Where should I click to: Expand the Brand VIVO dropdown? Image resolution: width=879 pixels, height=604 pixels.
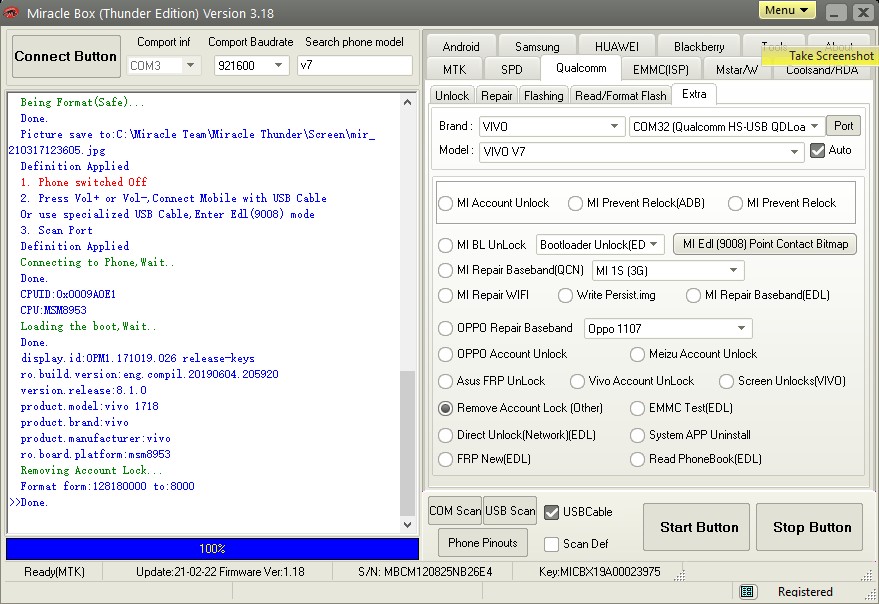[x=615, y=126]
